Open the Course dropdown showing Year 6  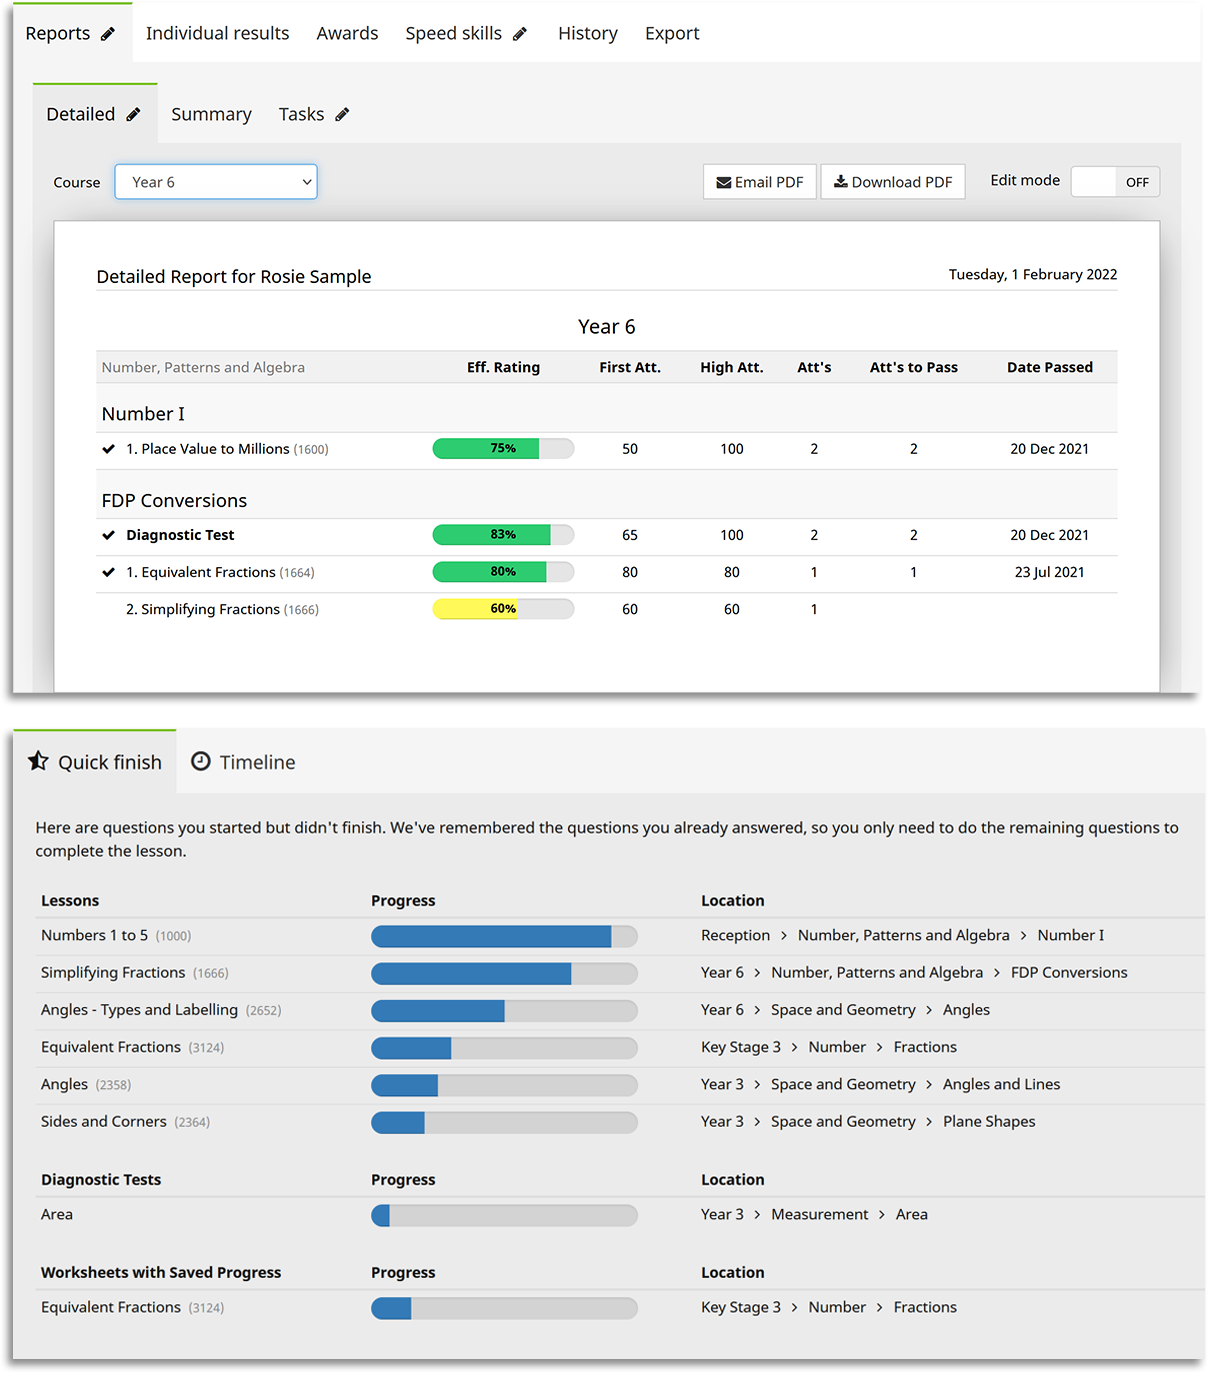tap(216, 182)
